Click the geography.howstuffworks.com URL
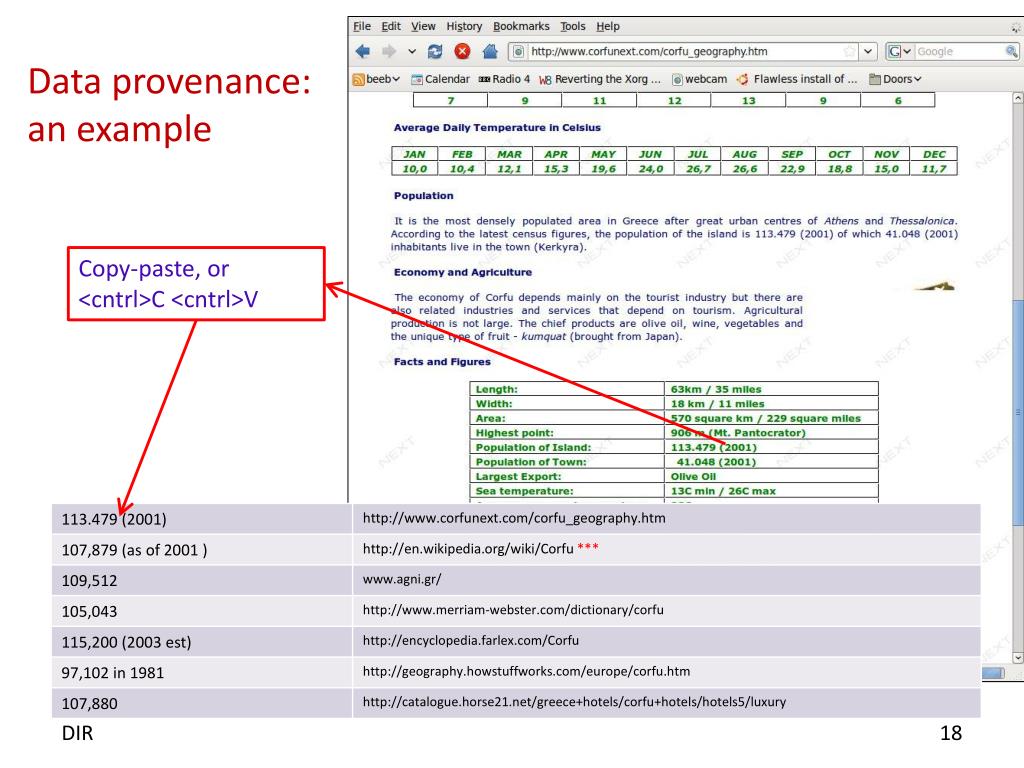 [x=526, y=671]
